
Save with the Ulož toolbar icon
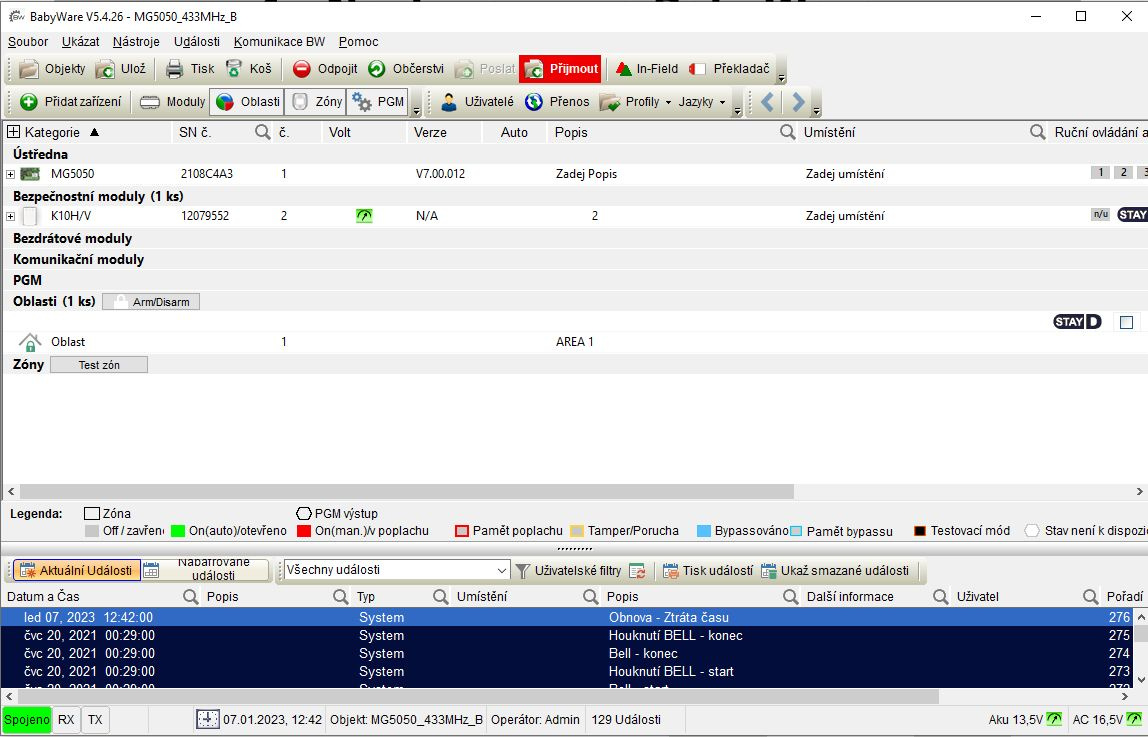105,69
